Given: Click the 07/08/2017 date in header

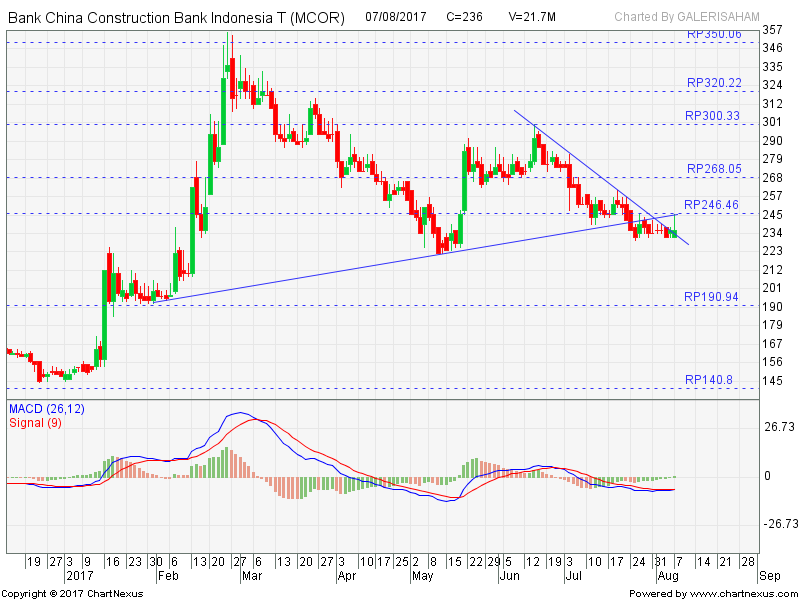Looking at the screenshot, I should click(x=398, y=17).
